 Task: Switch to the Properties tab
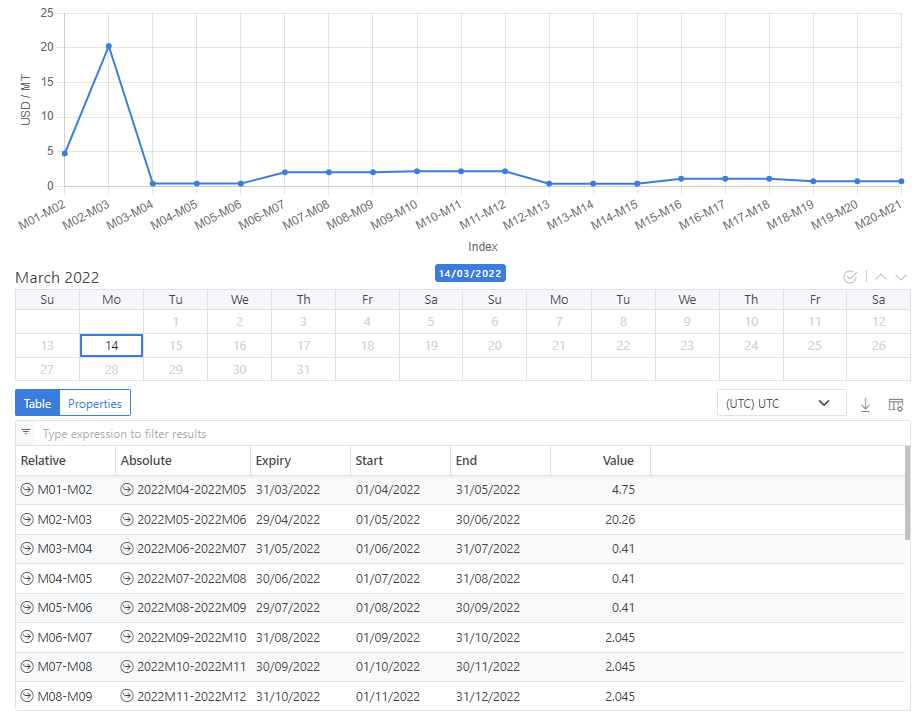[95, 404]
